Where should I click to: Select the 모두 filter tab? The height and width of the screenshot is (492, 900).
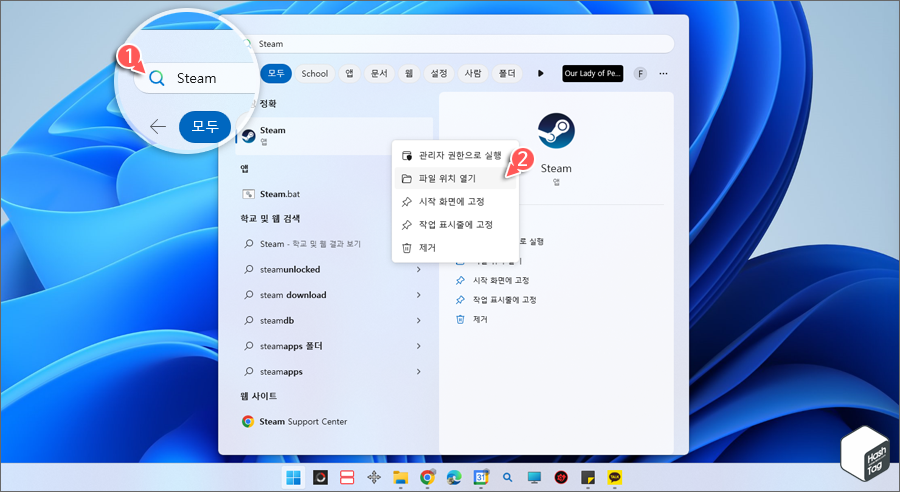click(x=276, y=73)
